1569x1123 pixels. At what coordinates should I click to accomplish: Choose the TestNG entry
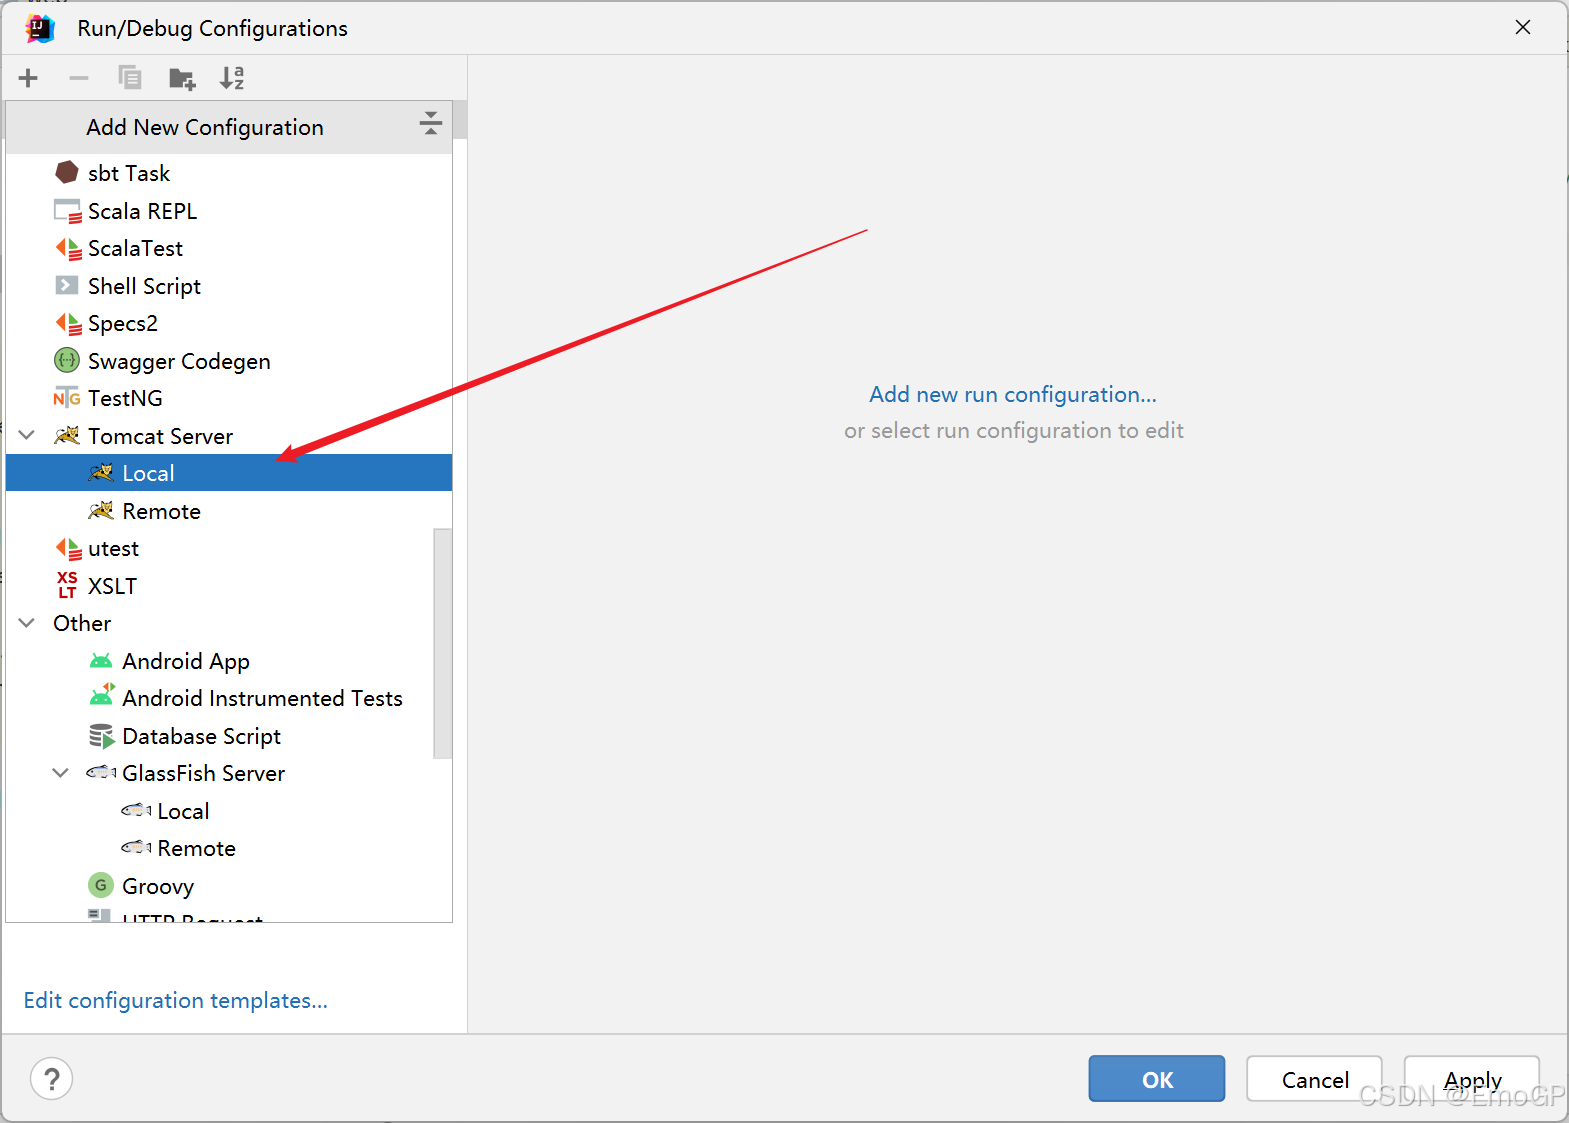pyautogui.click(x=229, y=398)
